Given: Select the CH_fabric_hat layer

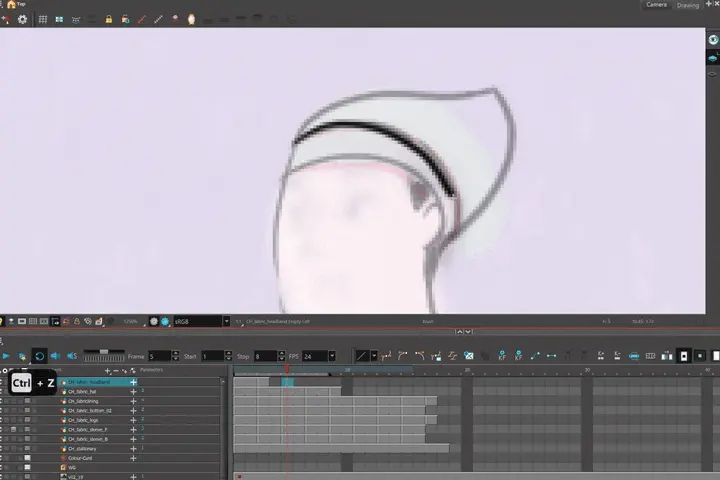Looking at the screenshot, I should point(82,392).
